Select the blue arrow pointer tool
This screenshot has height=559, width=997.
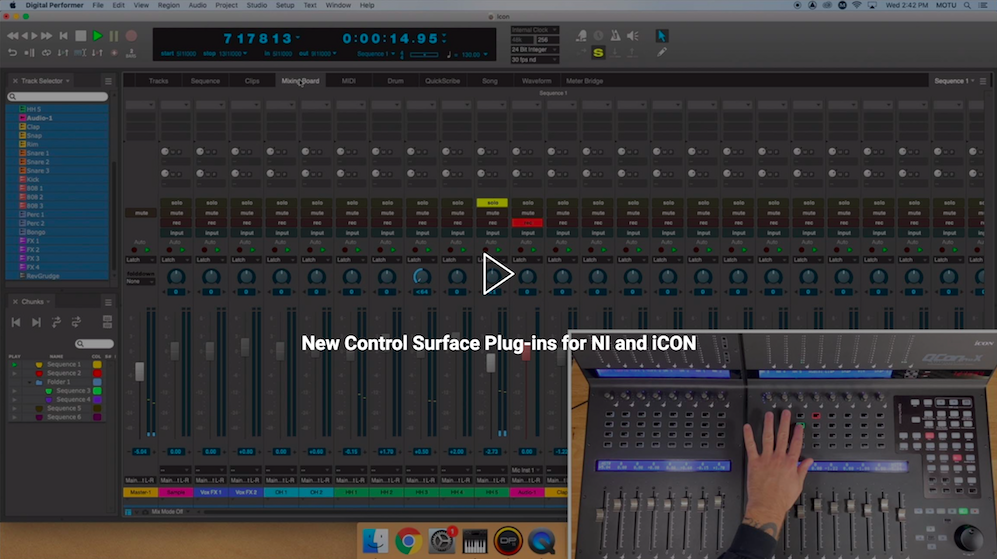coord(662,36)
